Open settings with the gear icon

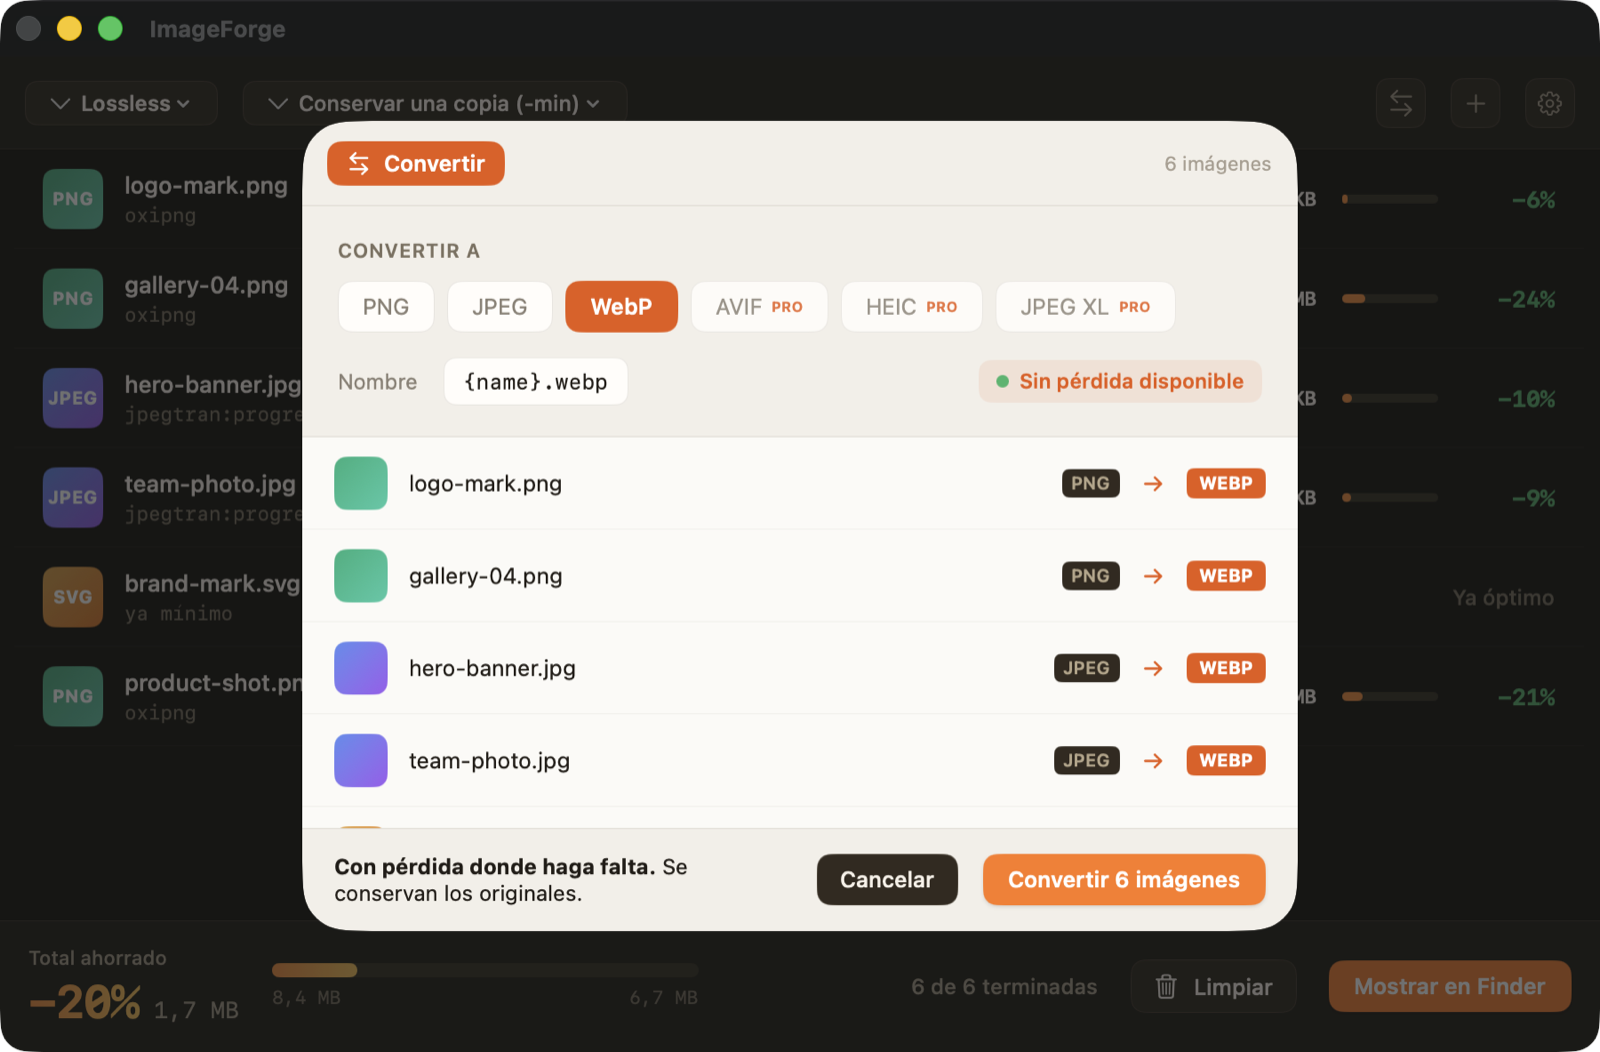1550,103
